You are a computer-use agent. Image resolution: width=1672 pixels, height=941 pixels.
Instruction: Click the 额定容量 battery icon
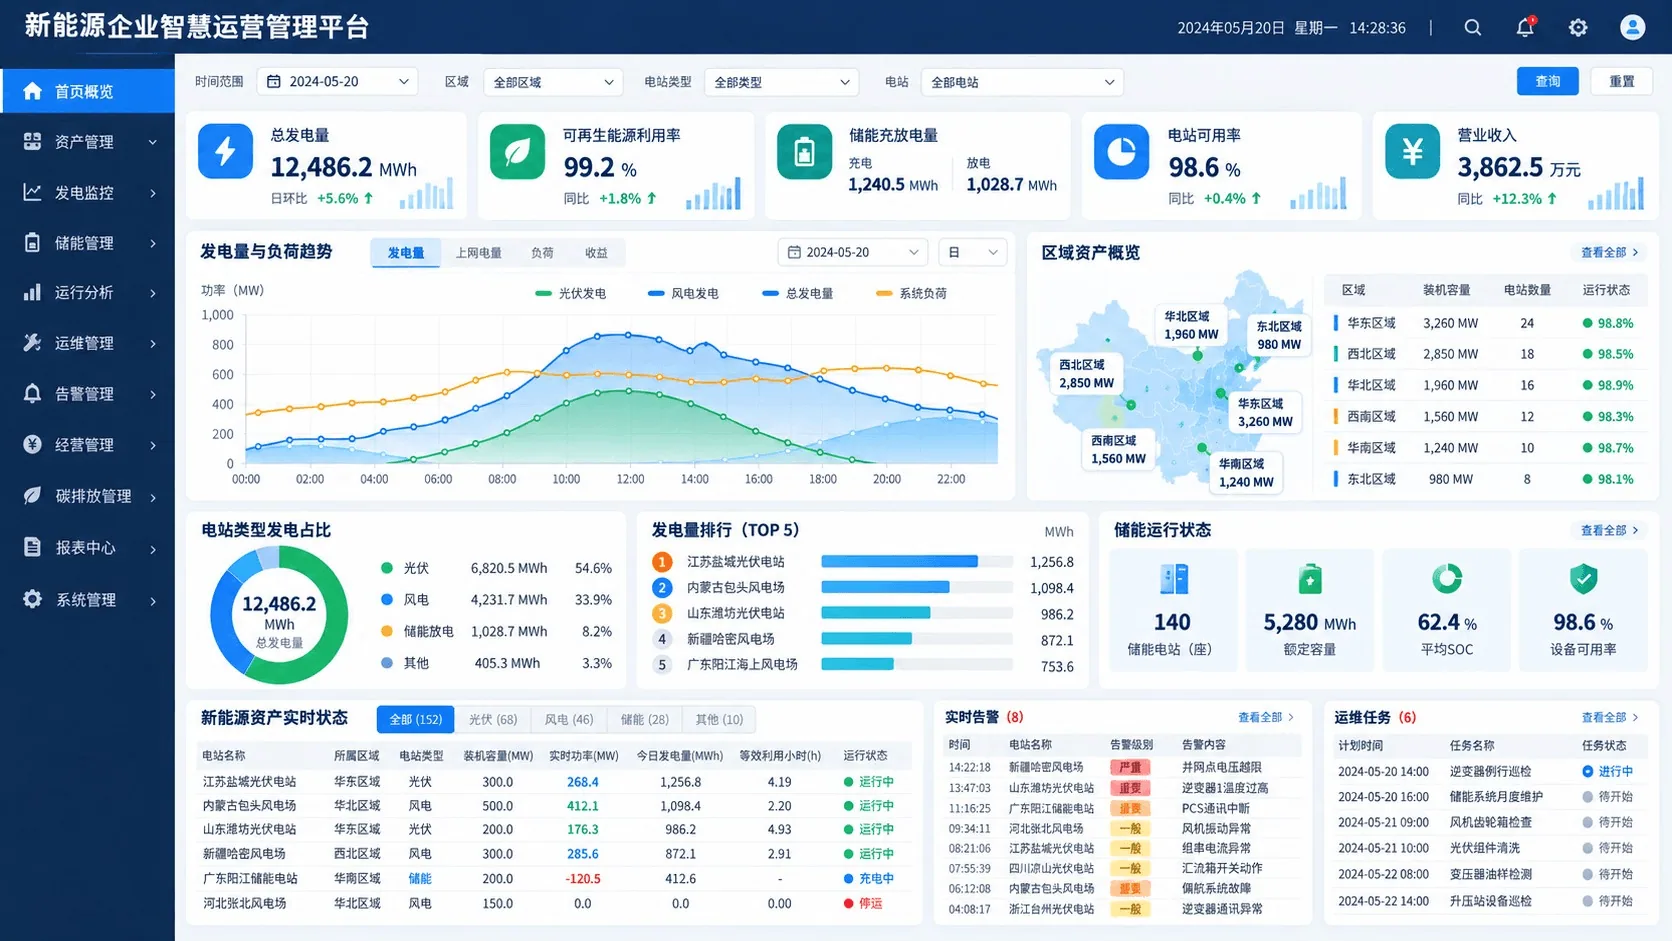click(x=1310, y=579)
